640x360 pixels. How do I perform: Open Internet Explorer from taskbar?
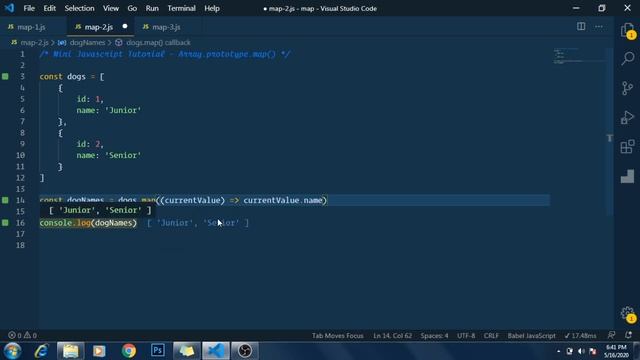click(41, 351)
